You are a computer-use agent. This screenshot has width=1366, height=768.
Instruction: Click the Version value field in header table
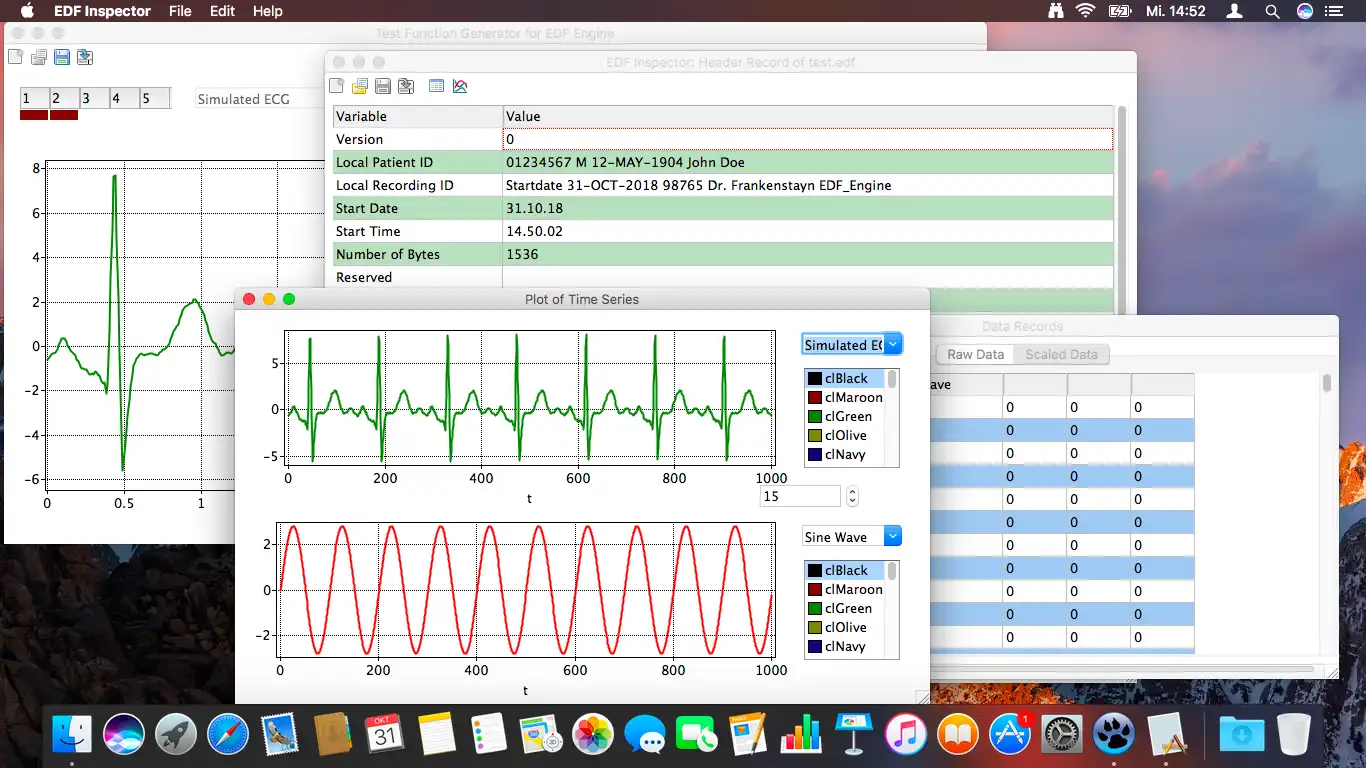(807, 139)
